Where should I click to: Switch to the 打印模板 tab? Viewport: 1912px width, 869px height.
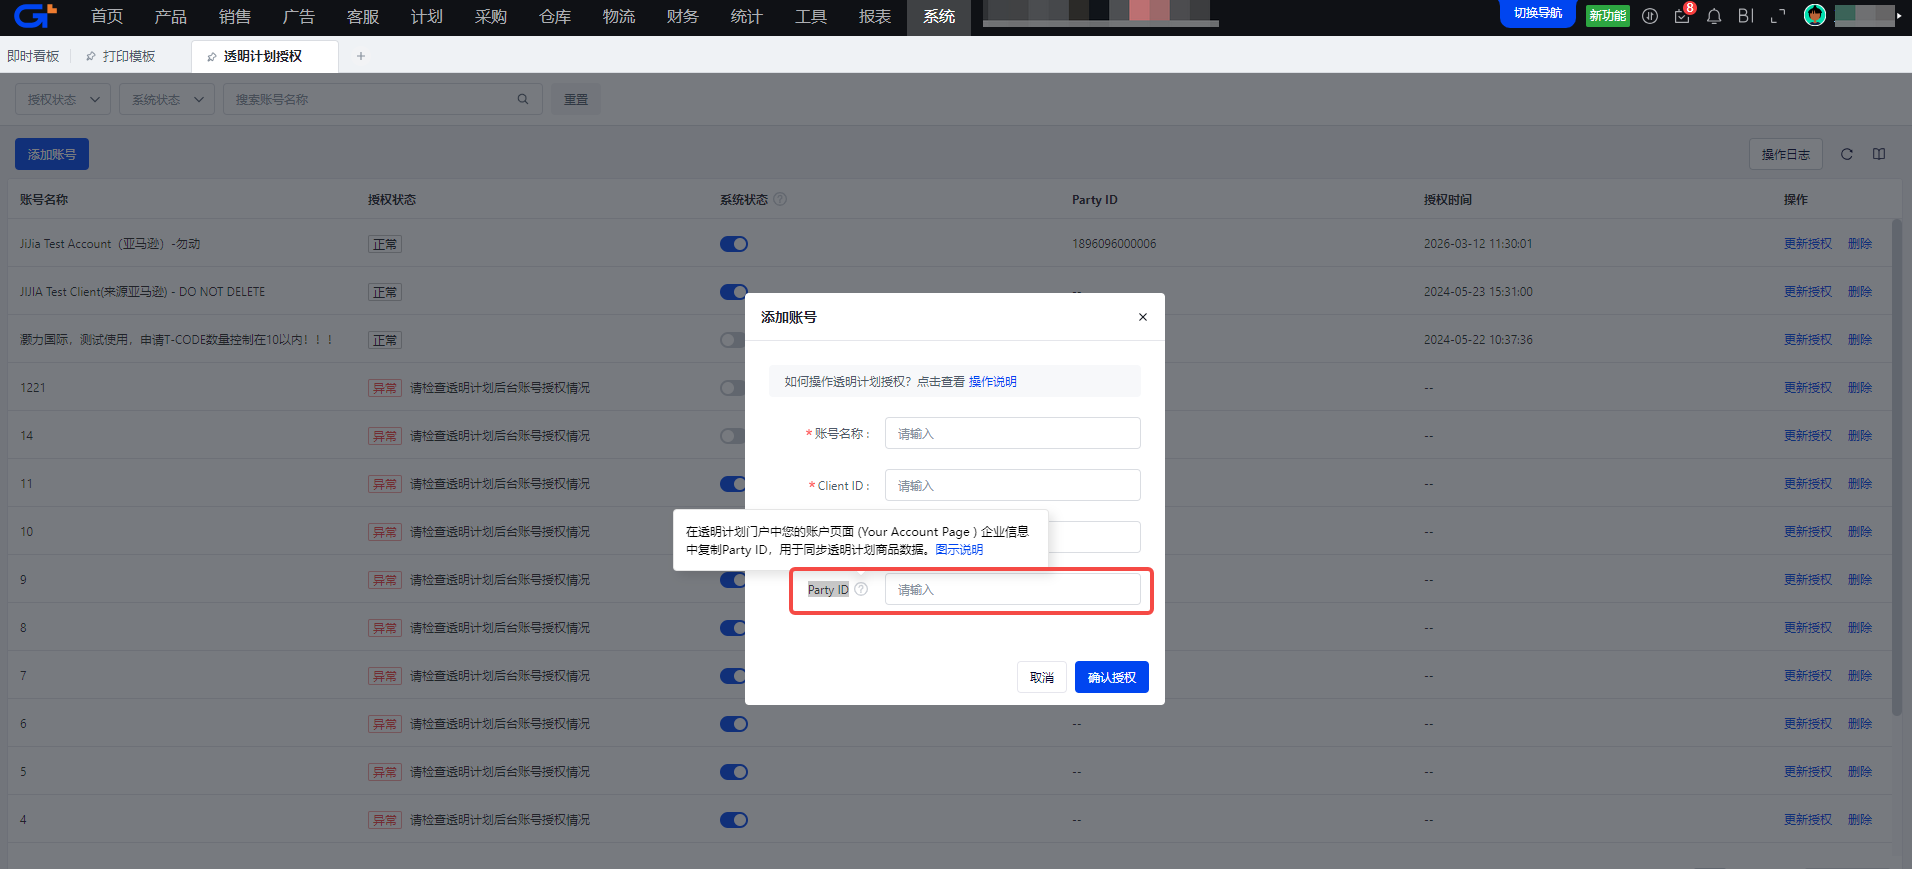pyautogui.click(x=121, y=56)
